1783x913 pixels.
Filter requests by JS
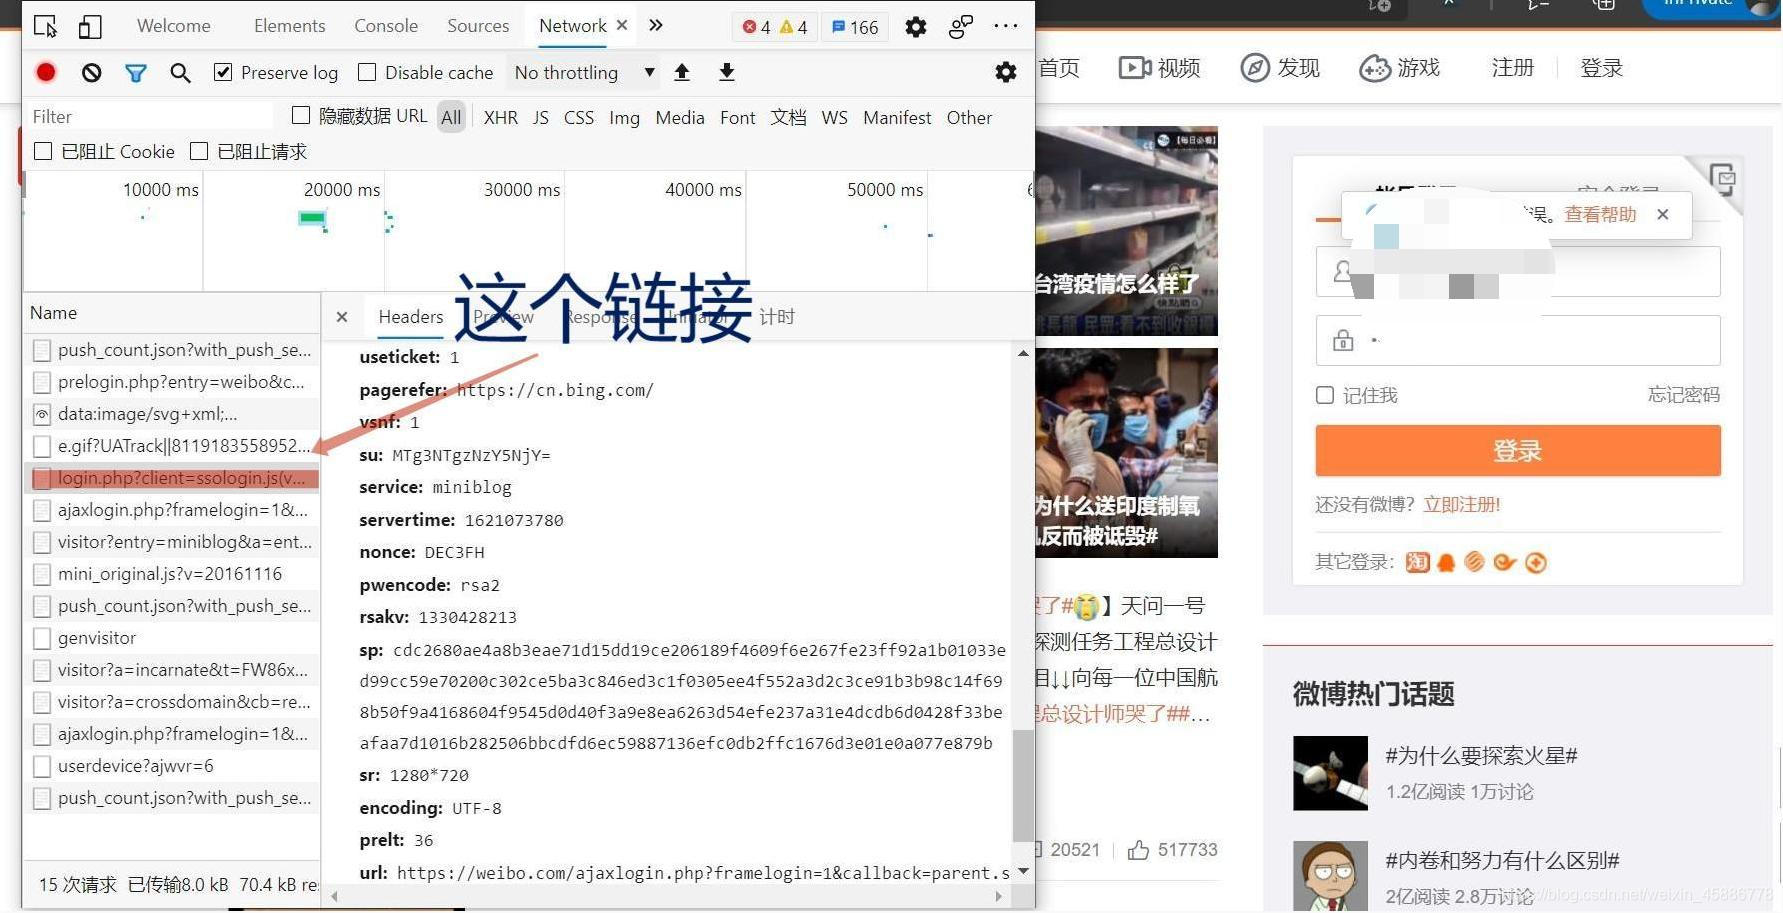pos(541,117)
